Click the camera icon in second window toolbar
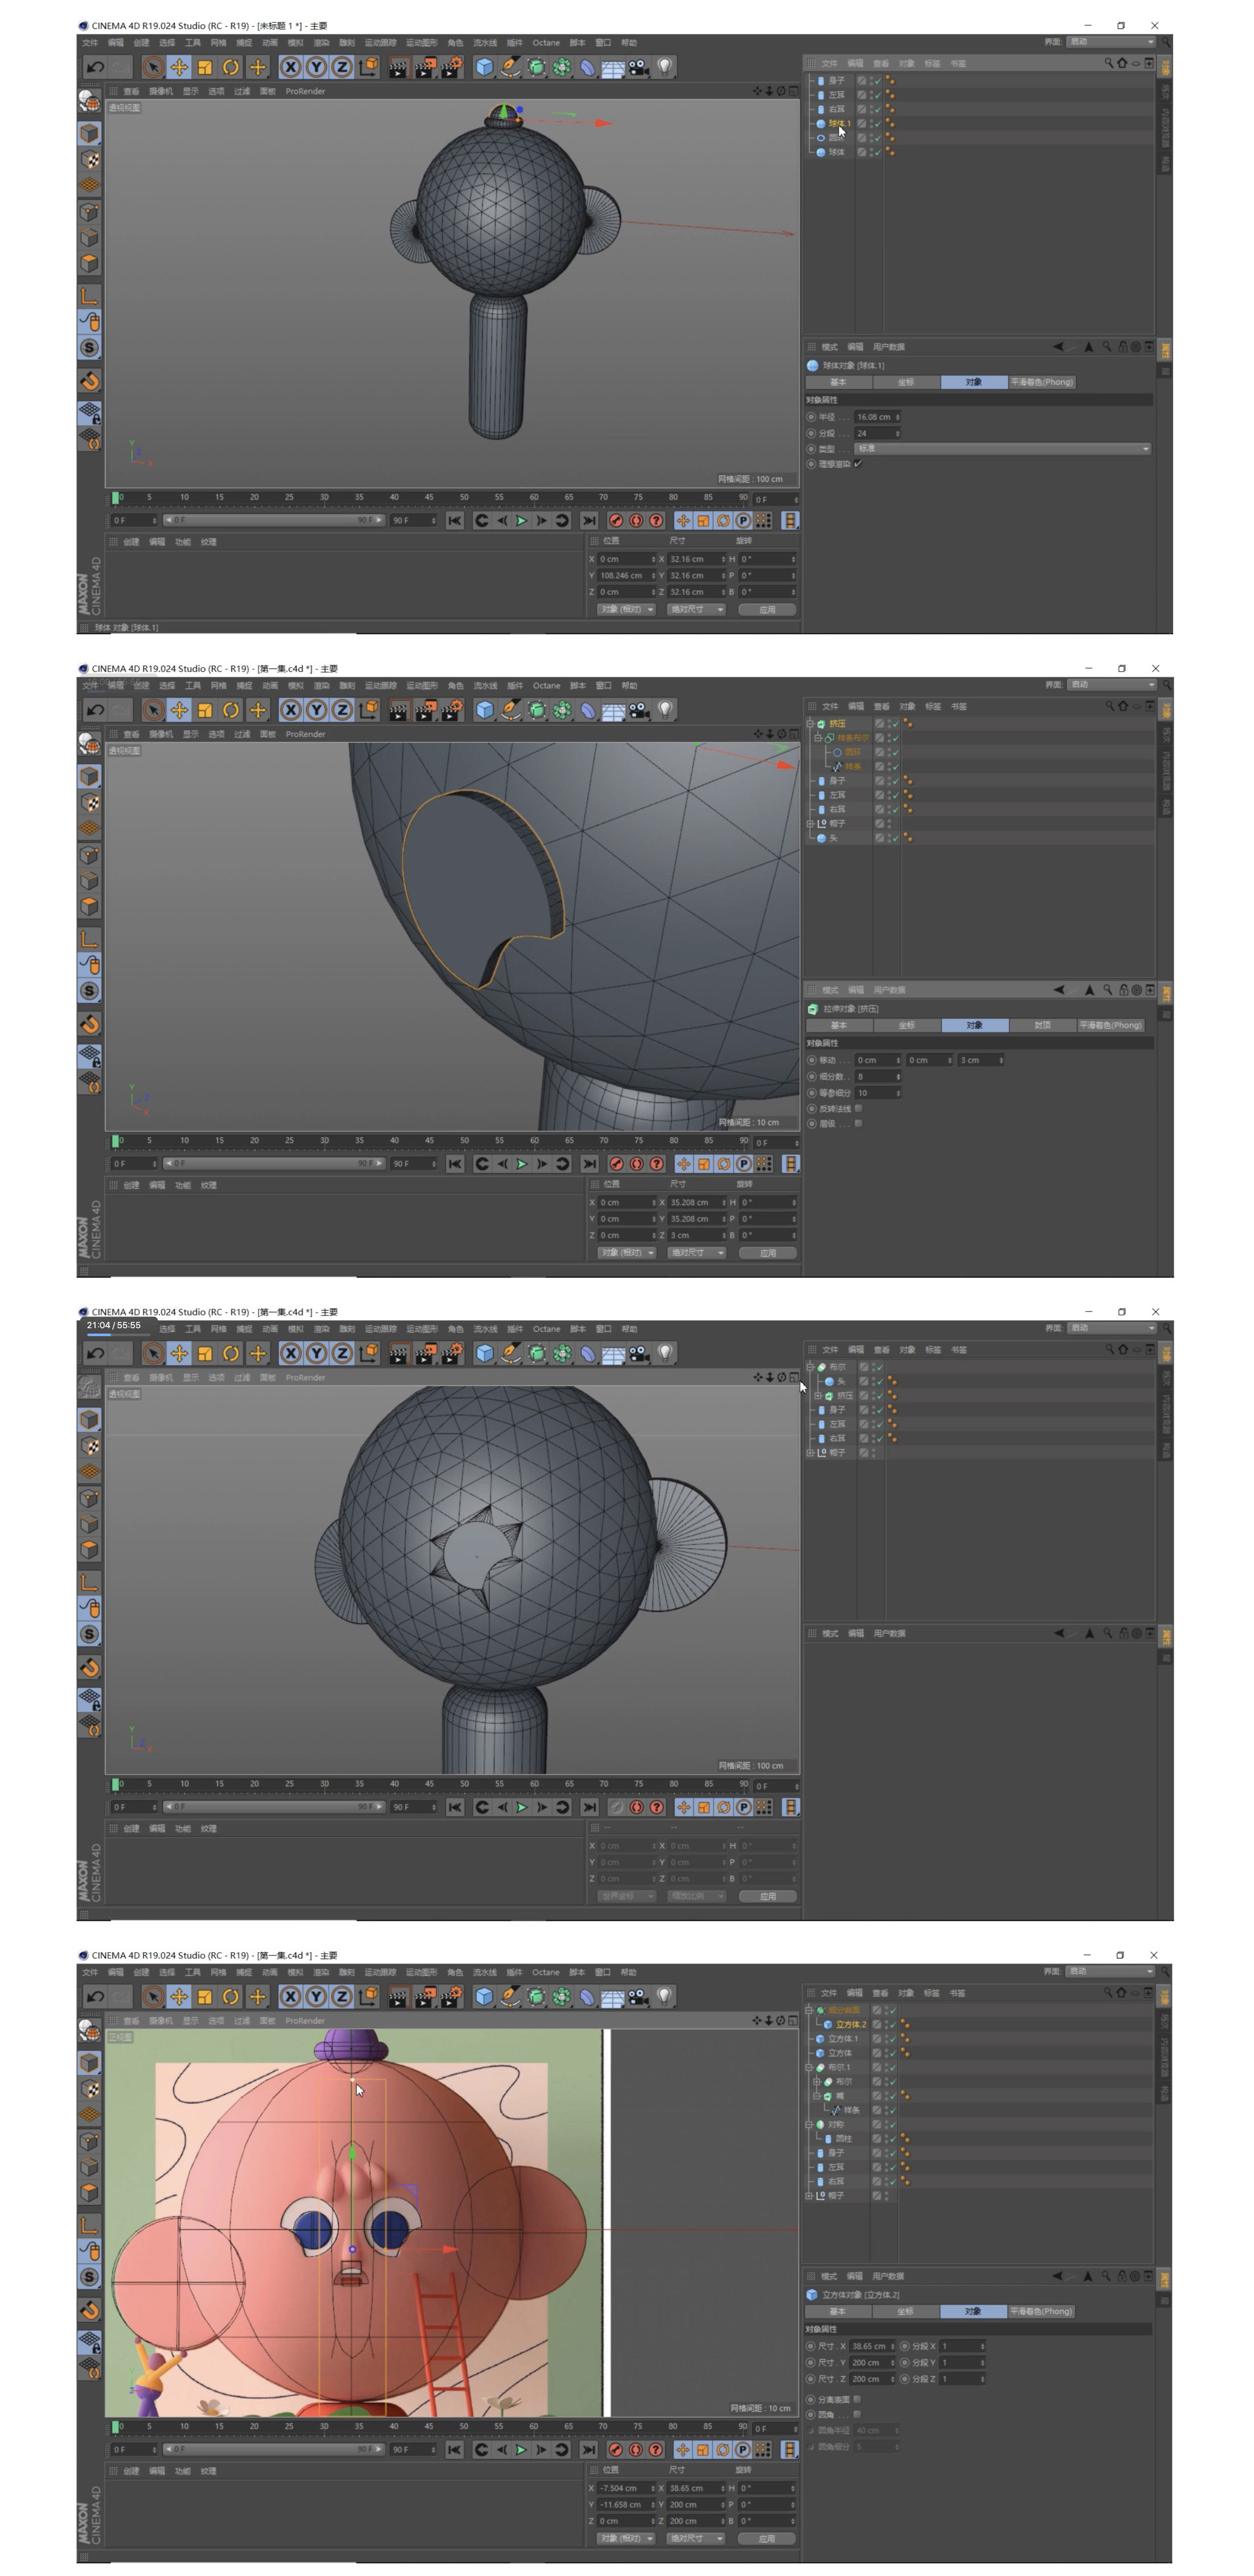This screenshot has width=1254, height=2576. (638, 710)
